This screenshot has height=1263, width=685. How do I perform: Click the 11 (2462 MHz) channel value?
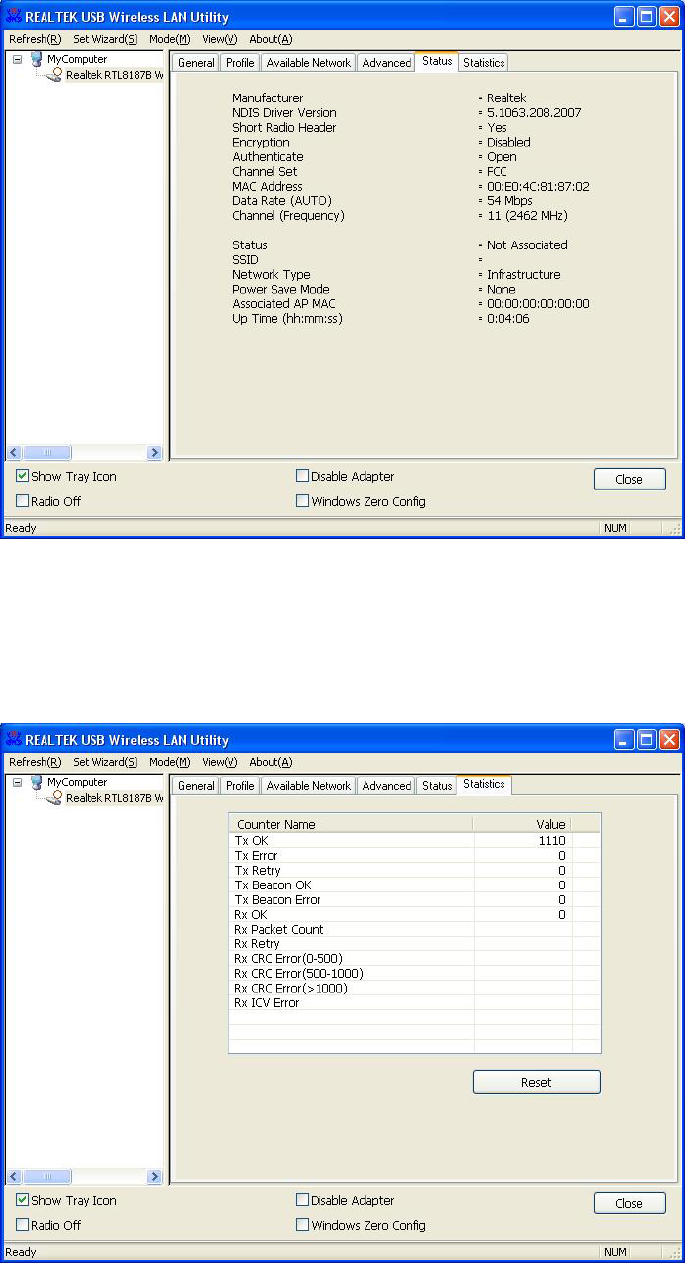coord(528,216)
